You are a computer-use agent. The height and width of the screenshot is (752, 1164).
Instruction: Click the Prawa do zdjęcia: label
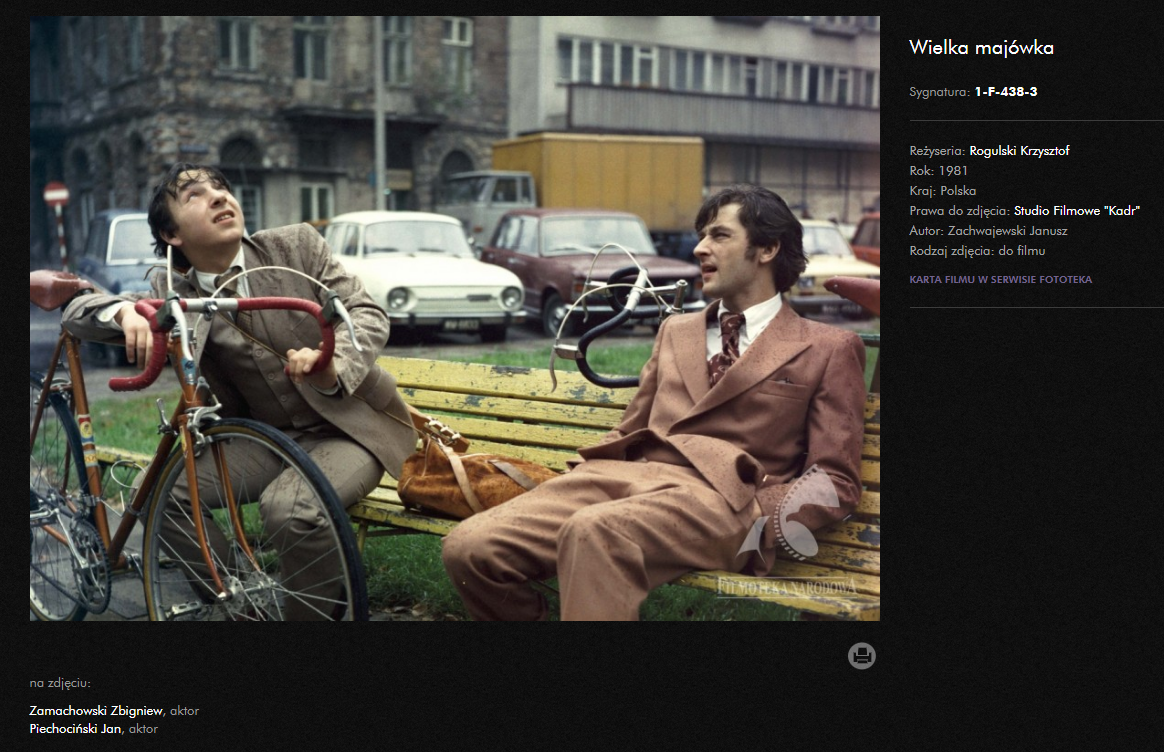coord(960,211)
